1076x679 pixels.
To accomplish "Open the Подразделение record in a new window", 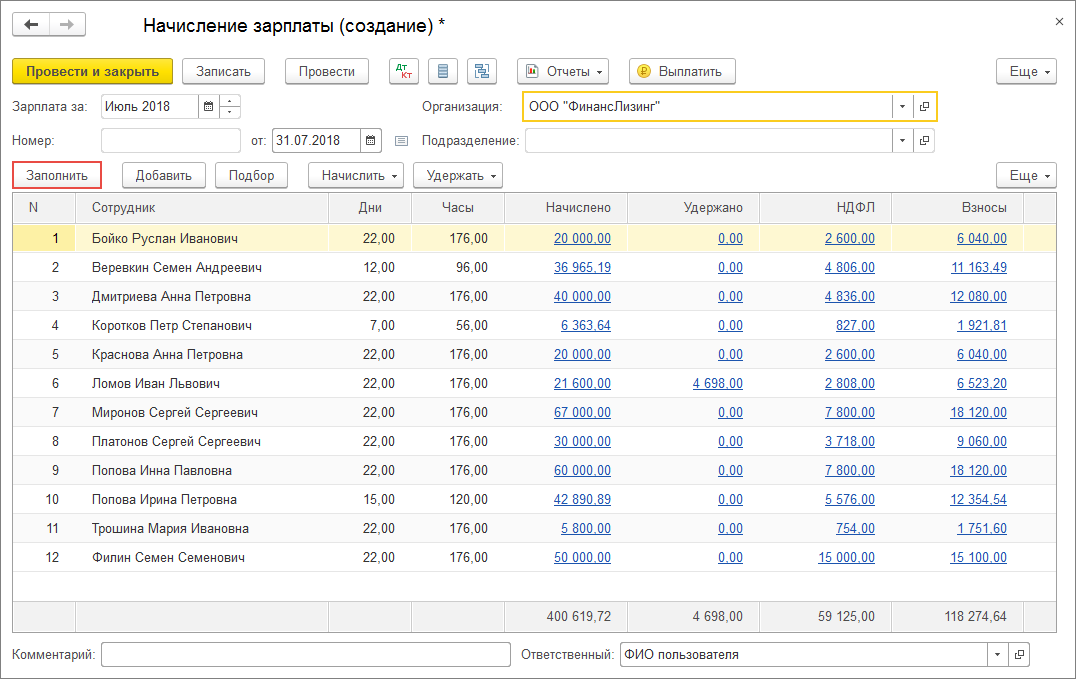I will pyautogui.click(x=924, y=141).
